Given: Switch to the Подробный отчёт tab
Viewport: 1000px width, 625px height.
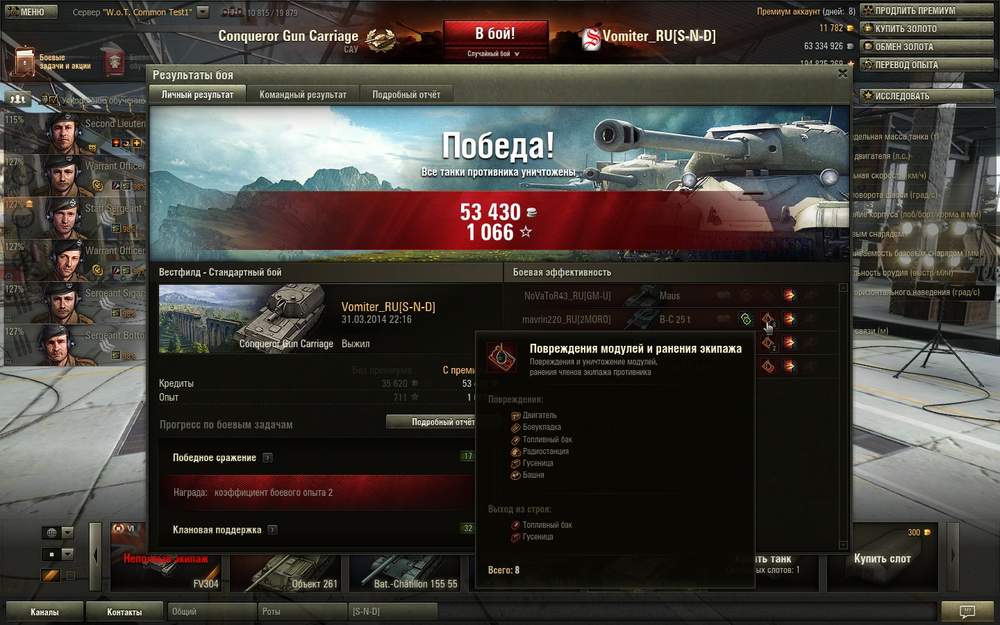Looking at the screenshot, I should point(406,94).
